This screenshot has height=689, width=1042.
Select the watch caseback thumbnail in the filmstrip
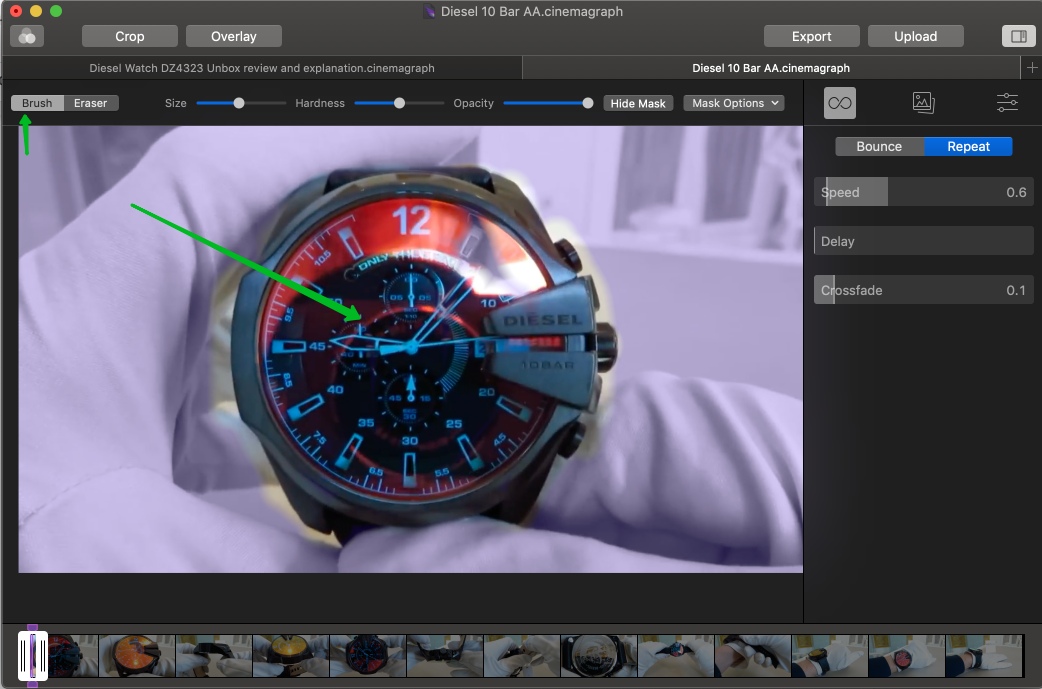599,656
